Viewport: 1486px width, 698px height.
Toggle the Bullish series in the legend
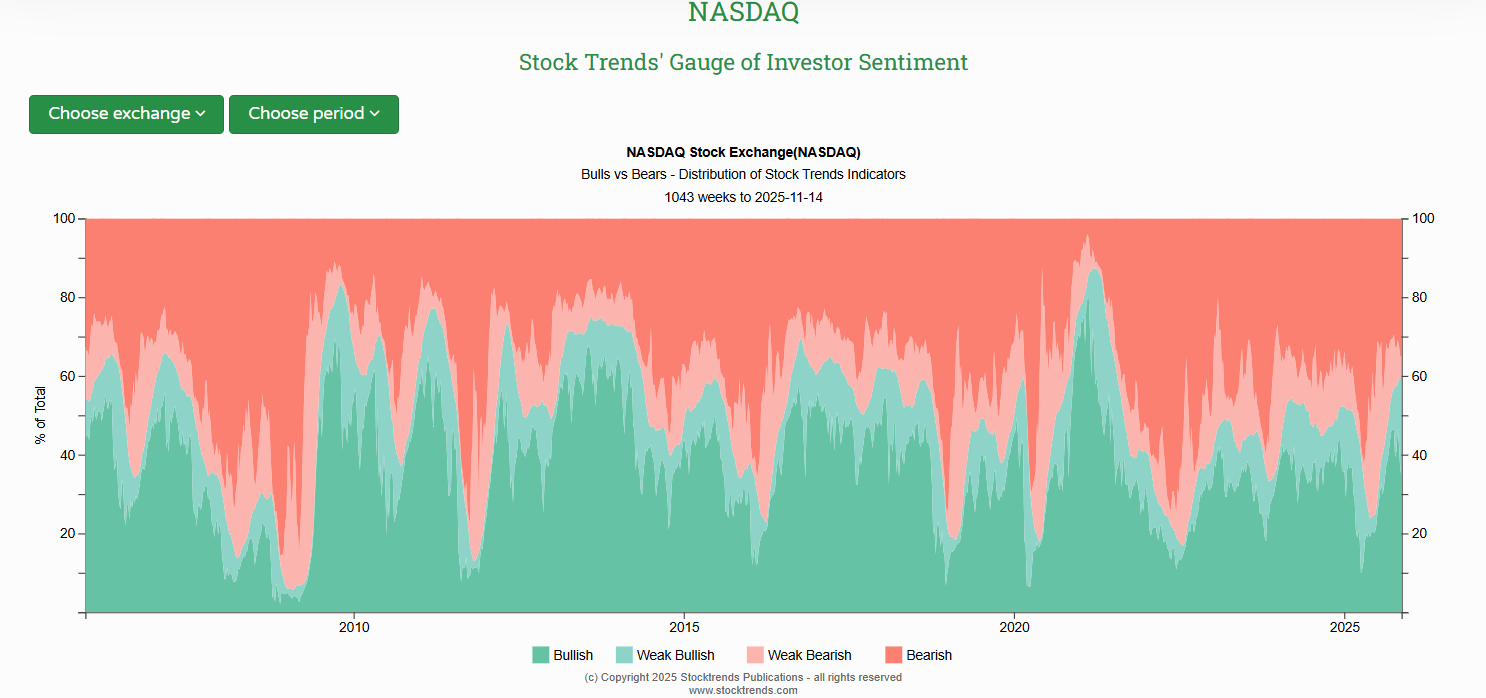(571, 655)
